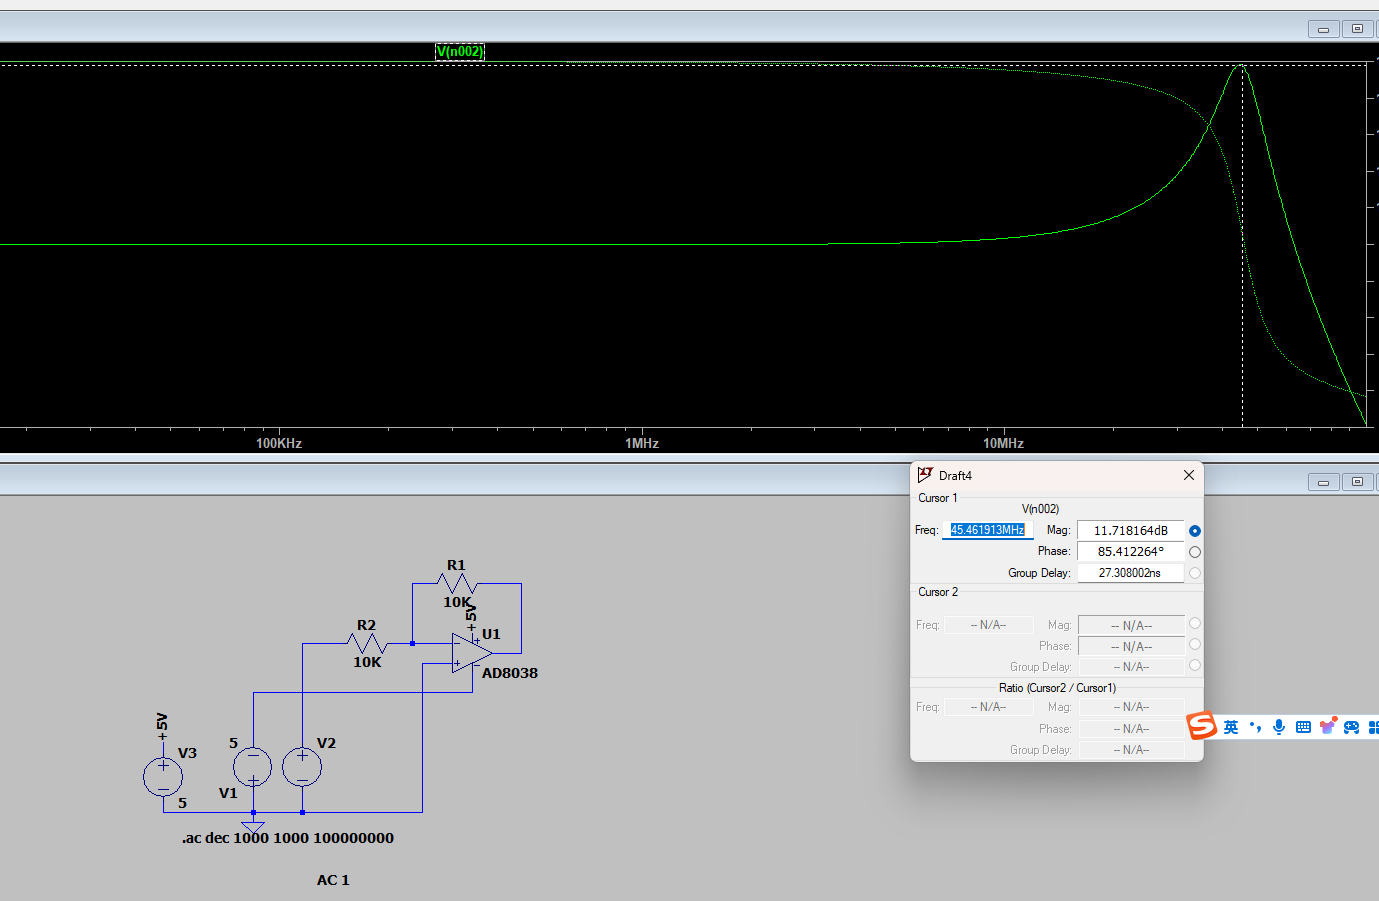Select resistor R2 in the schematic
Screen dimensions: 1379x901
click(x=367, y=643)
